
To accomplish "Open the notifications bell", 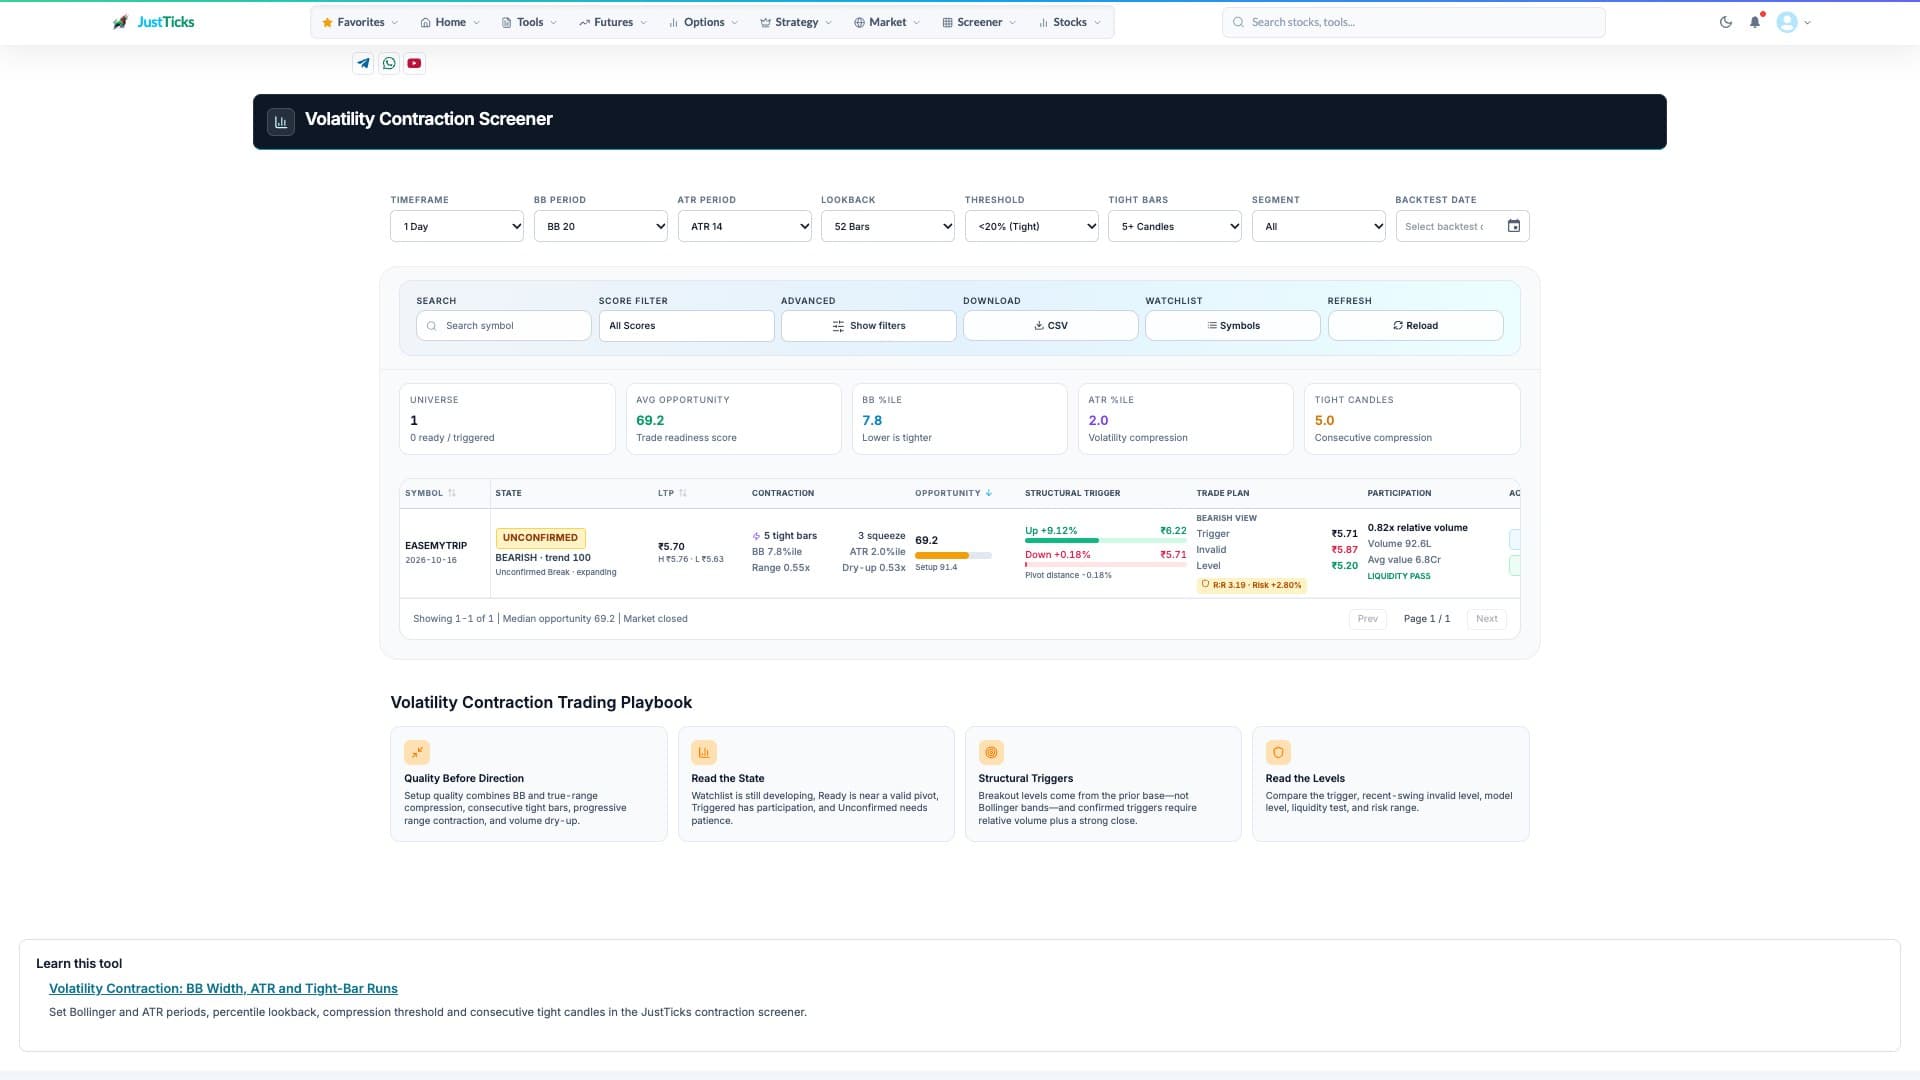I will (1755, 22).
